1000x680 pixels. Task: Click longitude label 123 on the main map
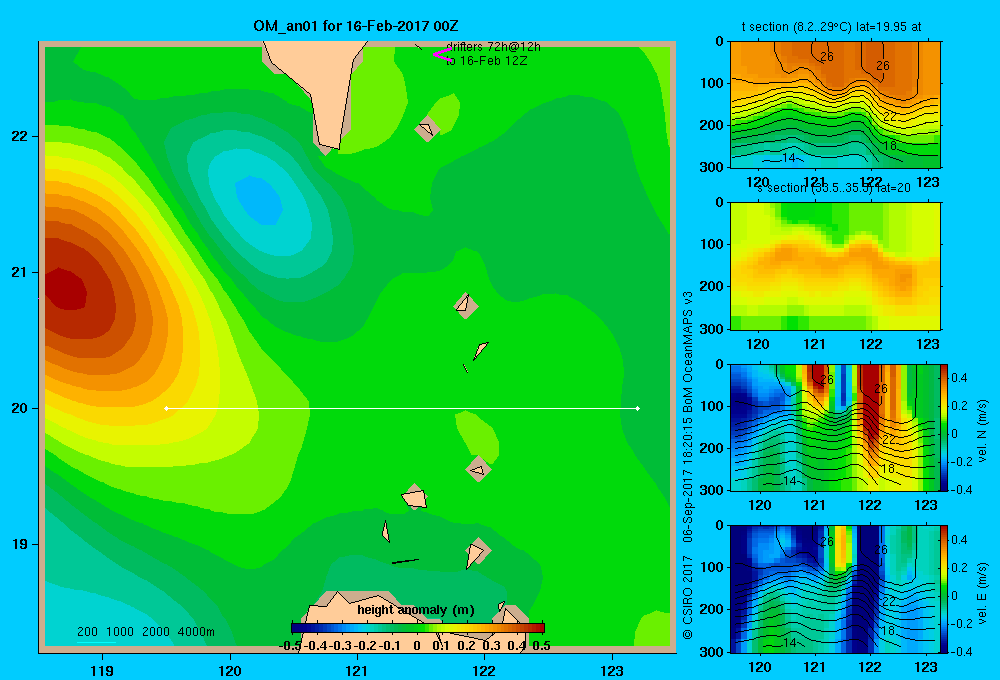coord(612,671)
